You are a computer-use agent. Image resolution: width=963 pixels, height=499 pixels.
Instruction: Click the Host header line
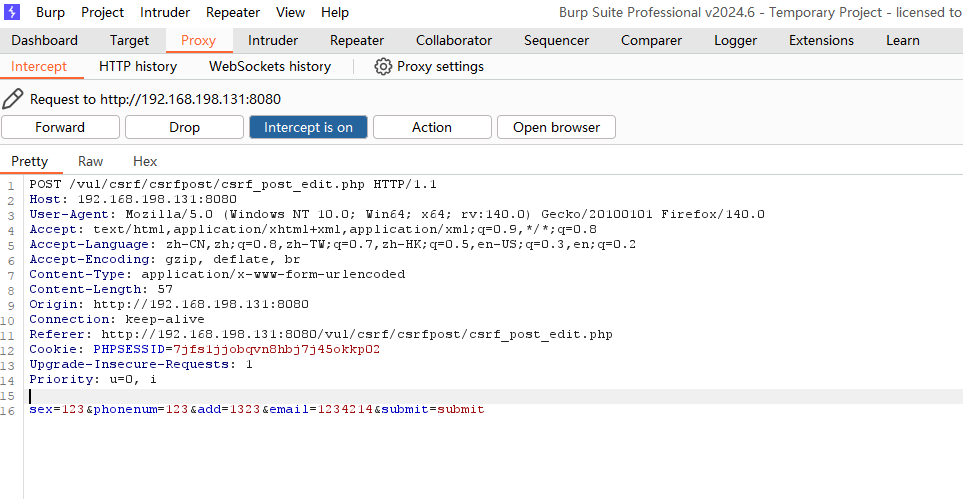tap(133, 199)
